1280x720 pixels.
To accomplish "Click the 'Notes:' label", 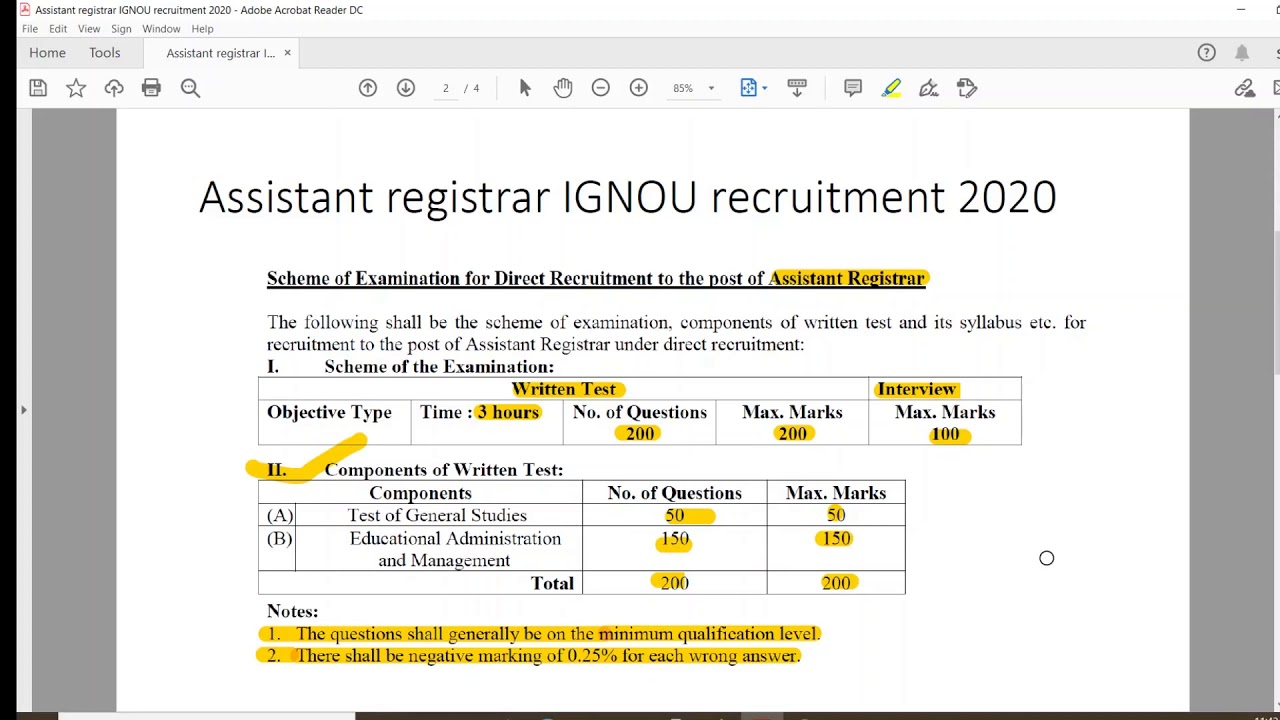I will 292,611.
